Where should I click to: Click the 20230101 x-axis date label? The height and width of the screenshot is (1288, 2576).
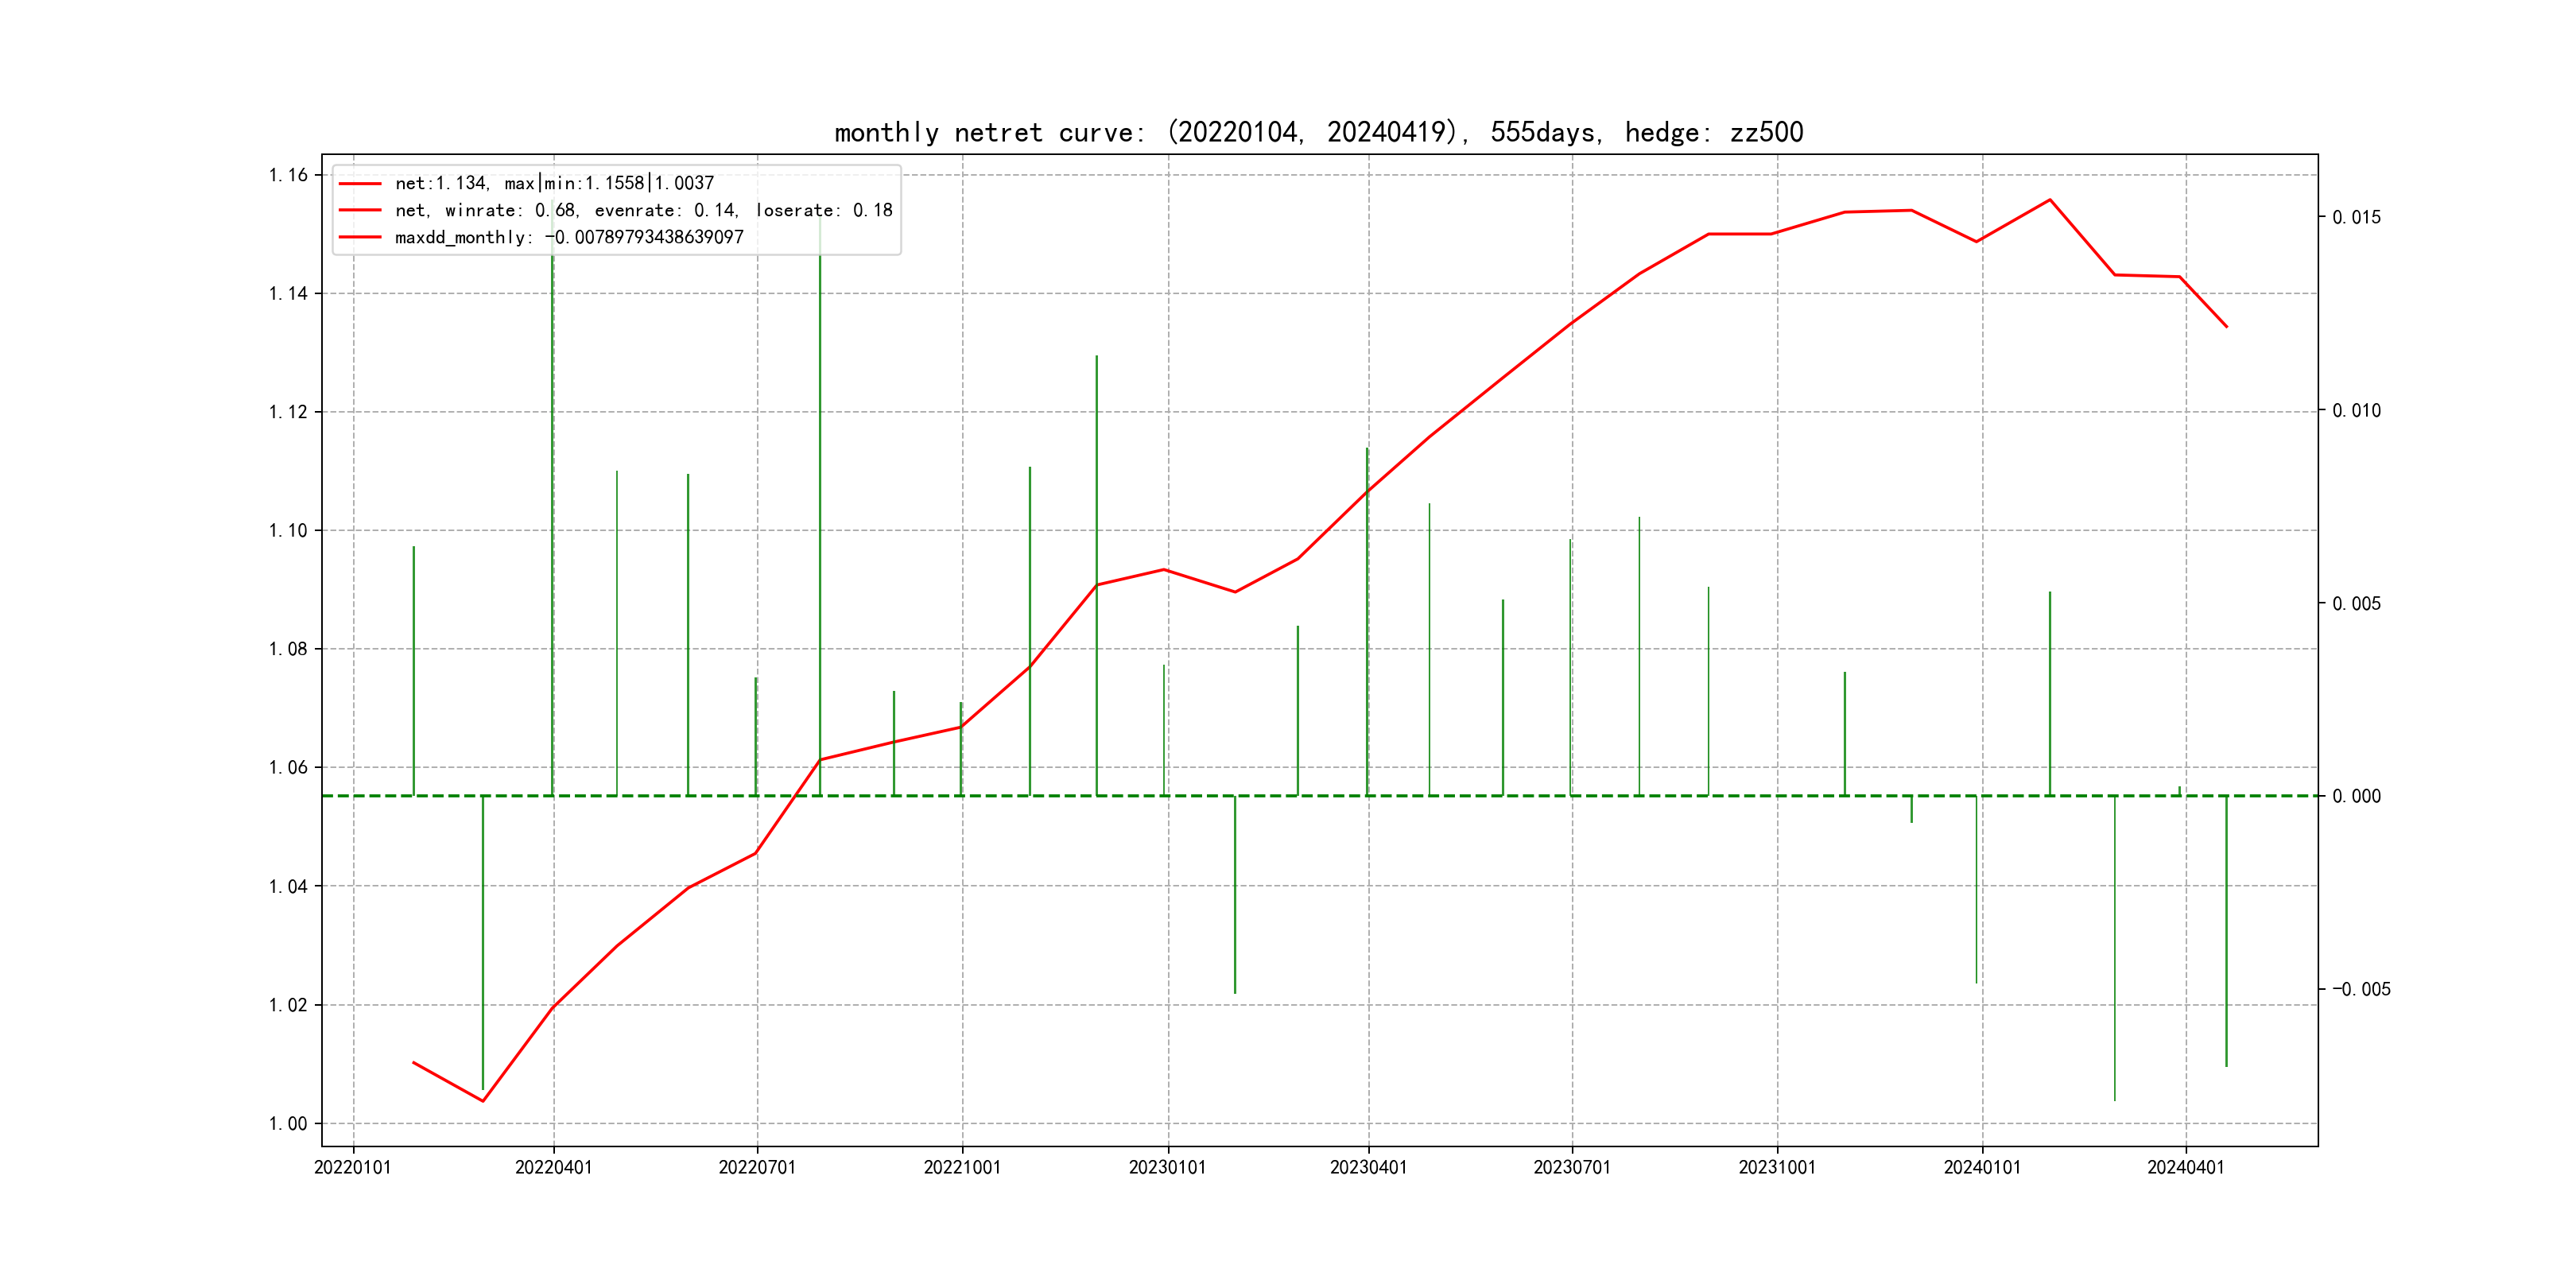coord(1167,1167)
